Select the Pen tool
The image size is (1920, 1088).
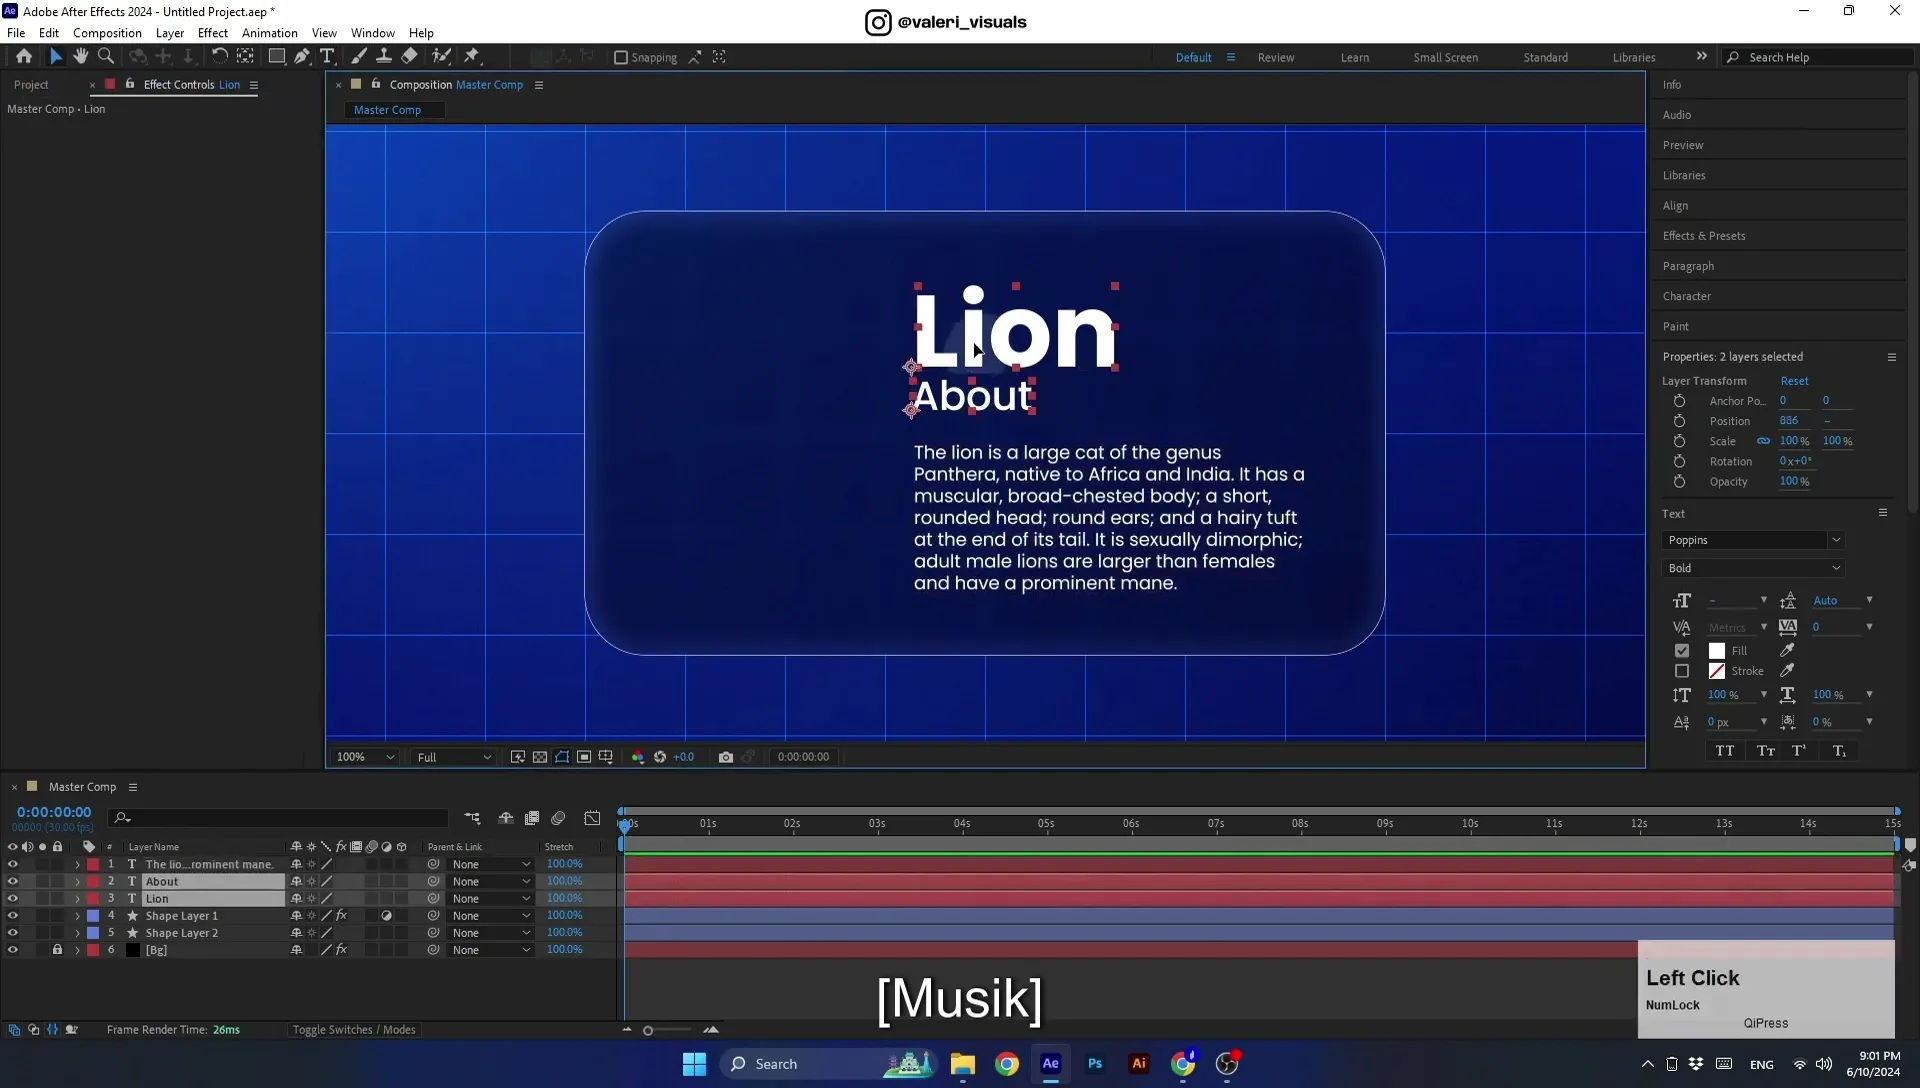pyautogui.click(x=302, y=57)
